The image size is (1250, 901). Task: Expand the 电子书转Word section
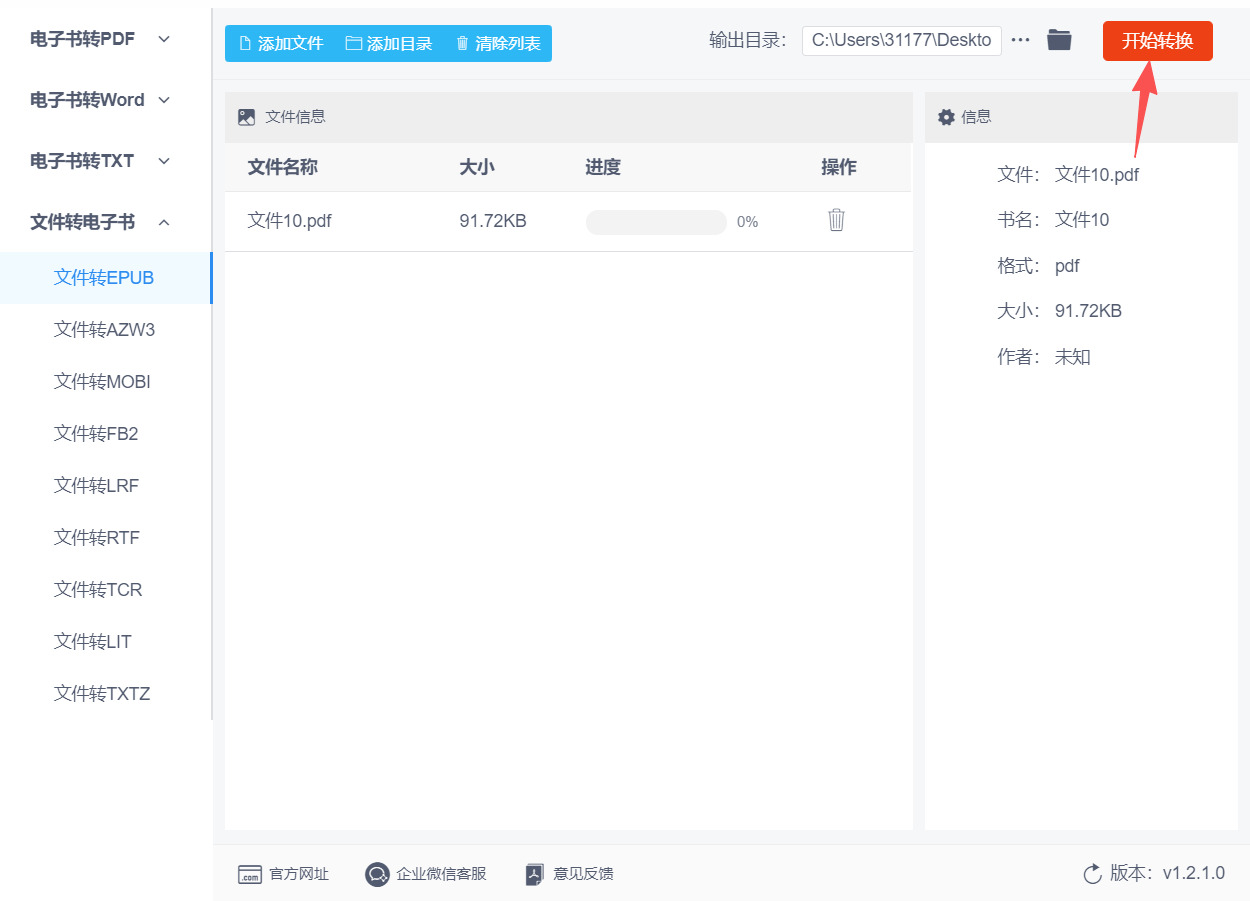click(89, 100)
